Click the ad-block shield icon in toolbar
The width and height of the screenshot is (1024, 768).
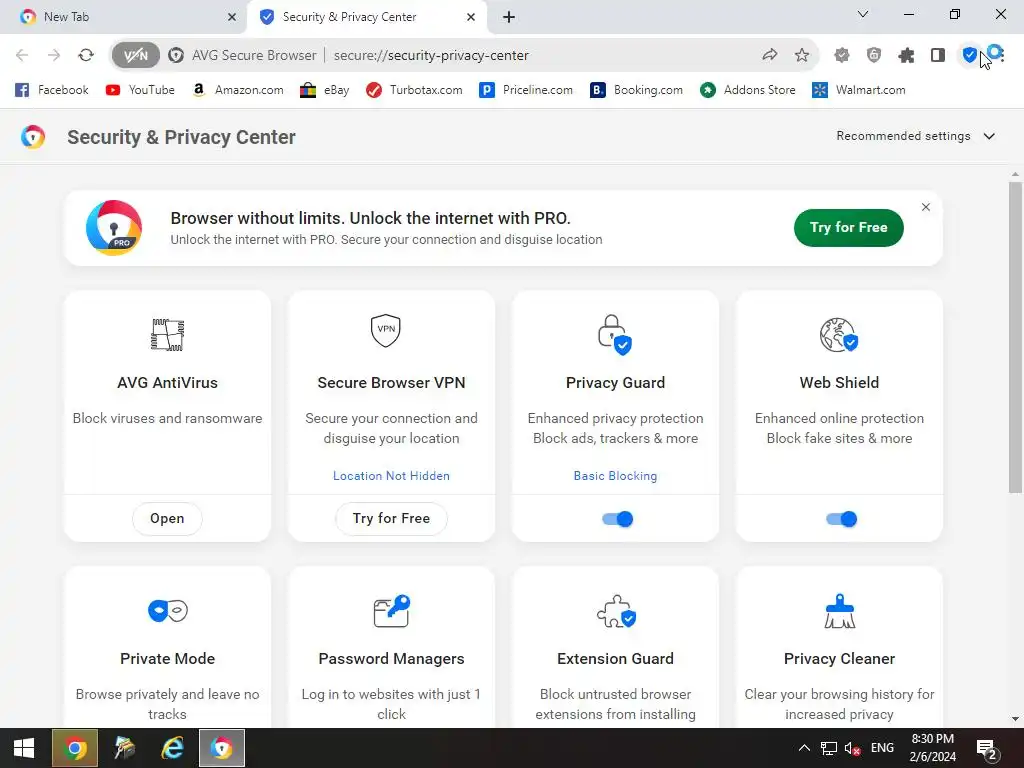(874, 56)
